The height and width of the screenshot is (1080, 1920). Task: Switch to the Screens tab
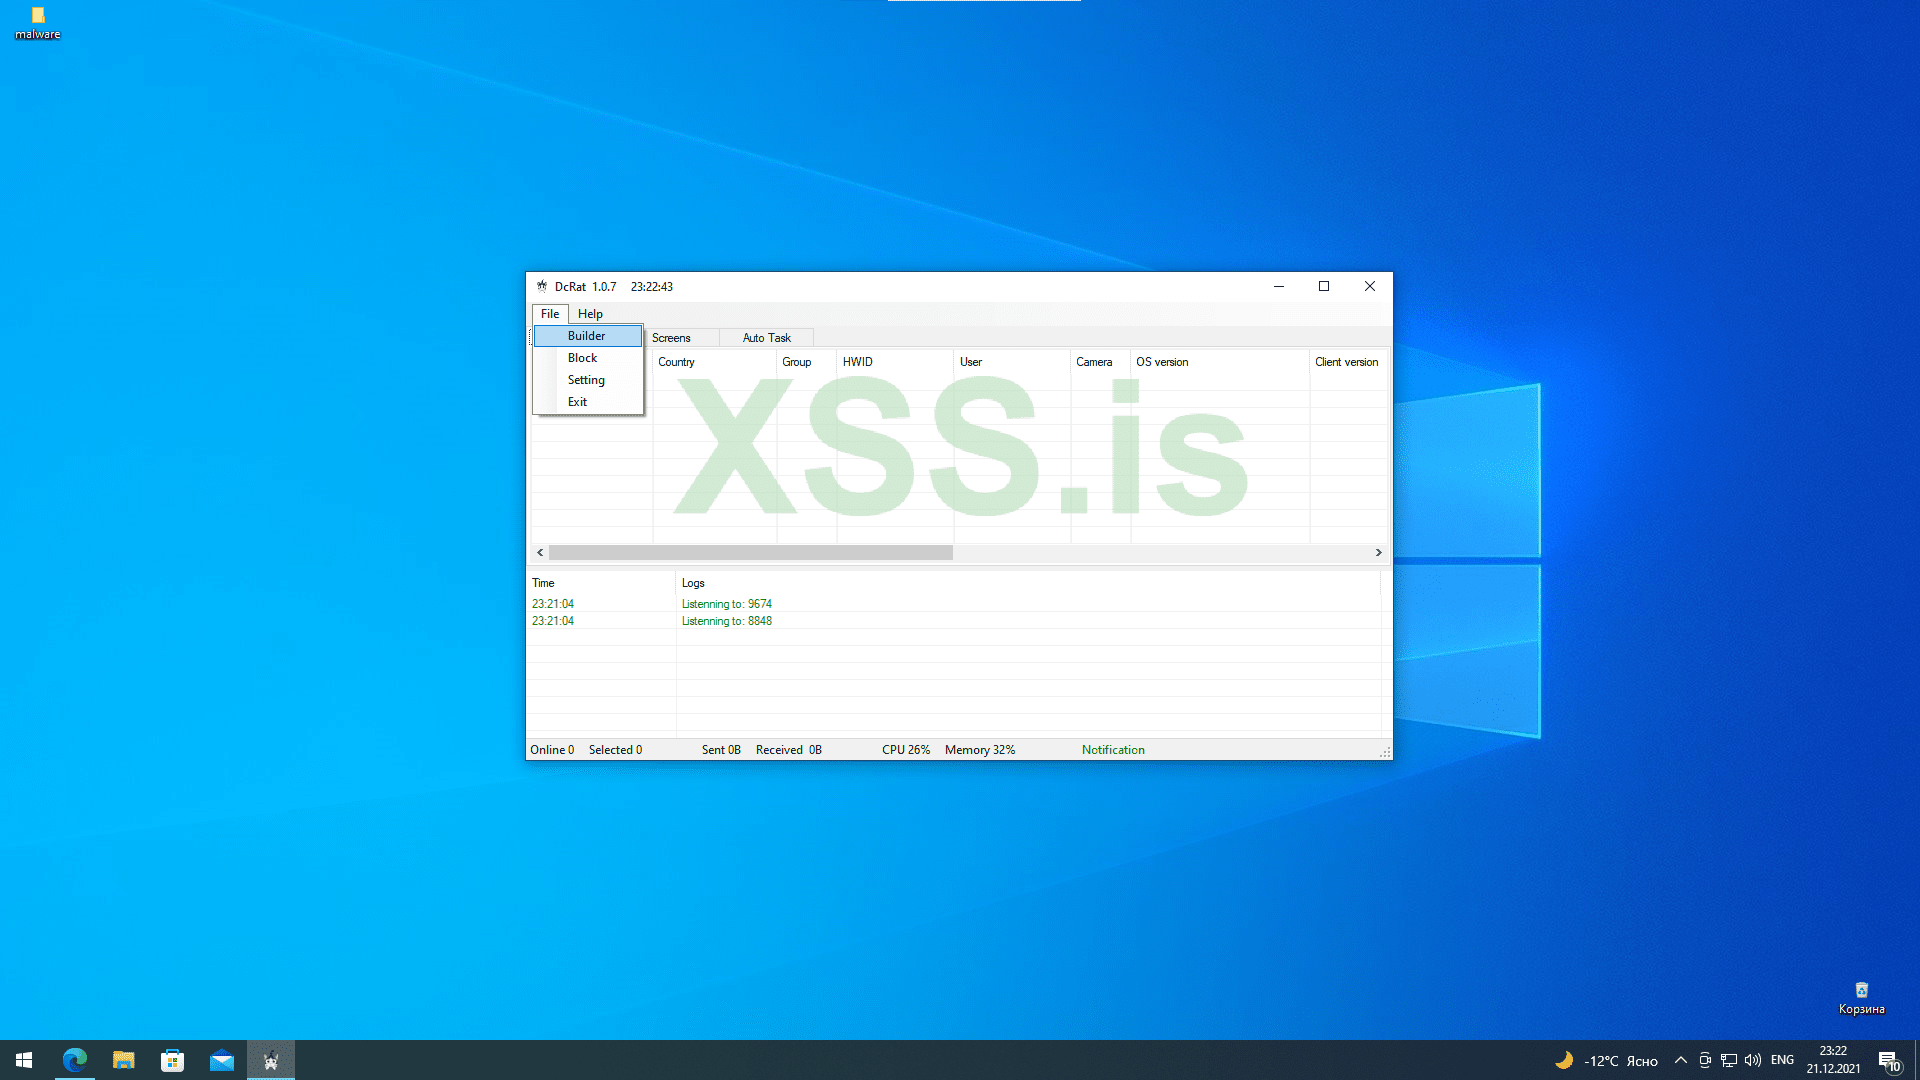pos(671,338)
